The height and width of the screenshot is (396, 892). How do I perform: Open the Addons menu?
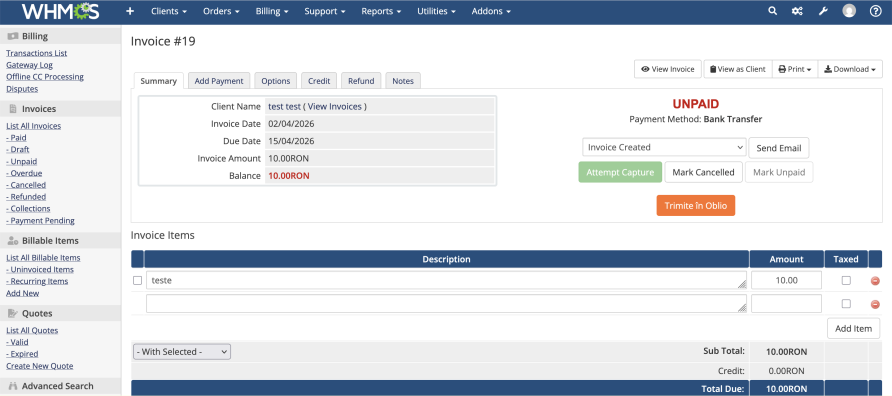tap(491, 11)
